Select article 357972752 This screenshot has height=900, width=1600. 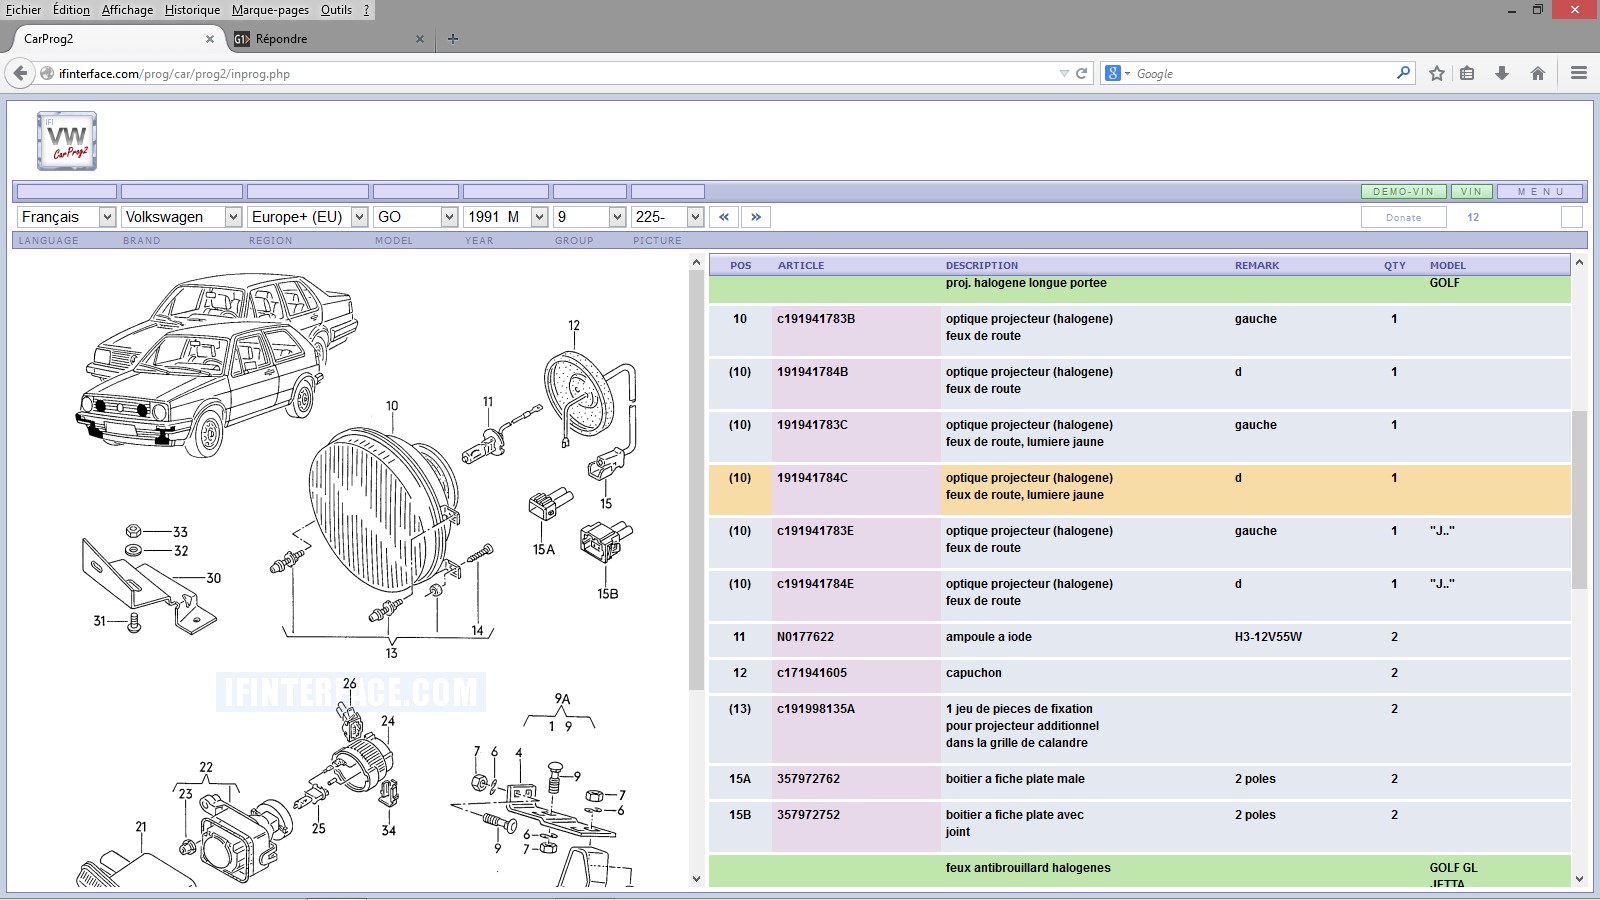pos(808,815)
